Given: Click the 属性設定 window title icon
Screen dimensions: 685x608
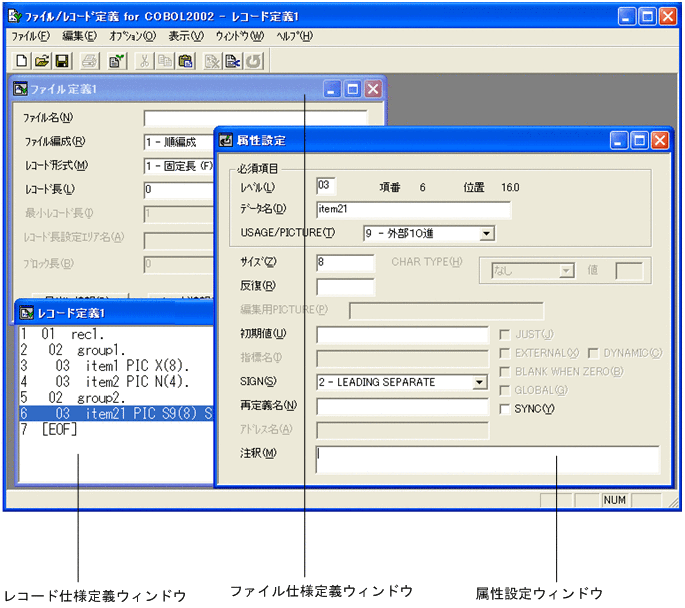Looking at the screenshot, I should 225,140.
